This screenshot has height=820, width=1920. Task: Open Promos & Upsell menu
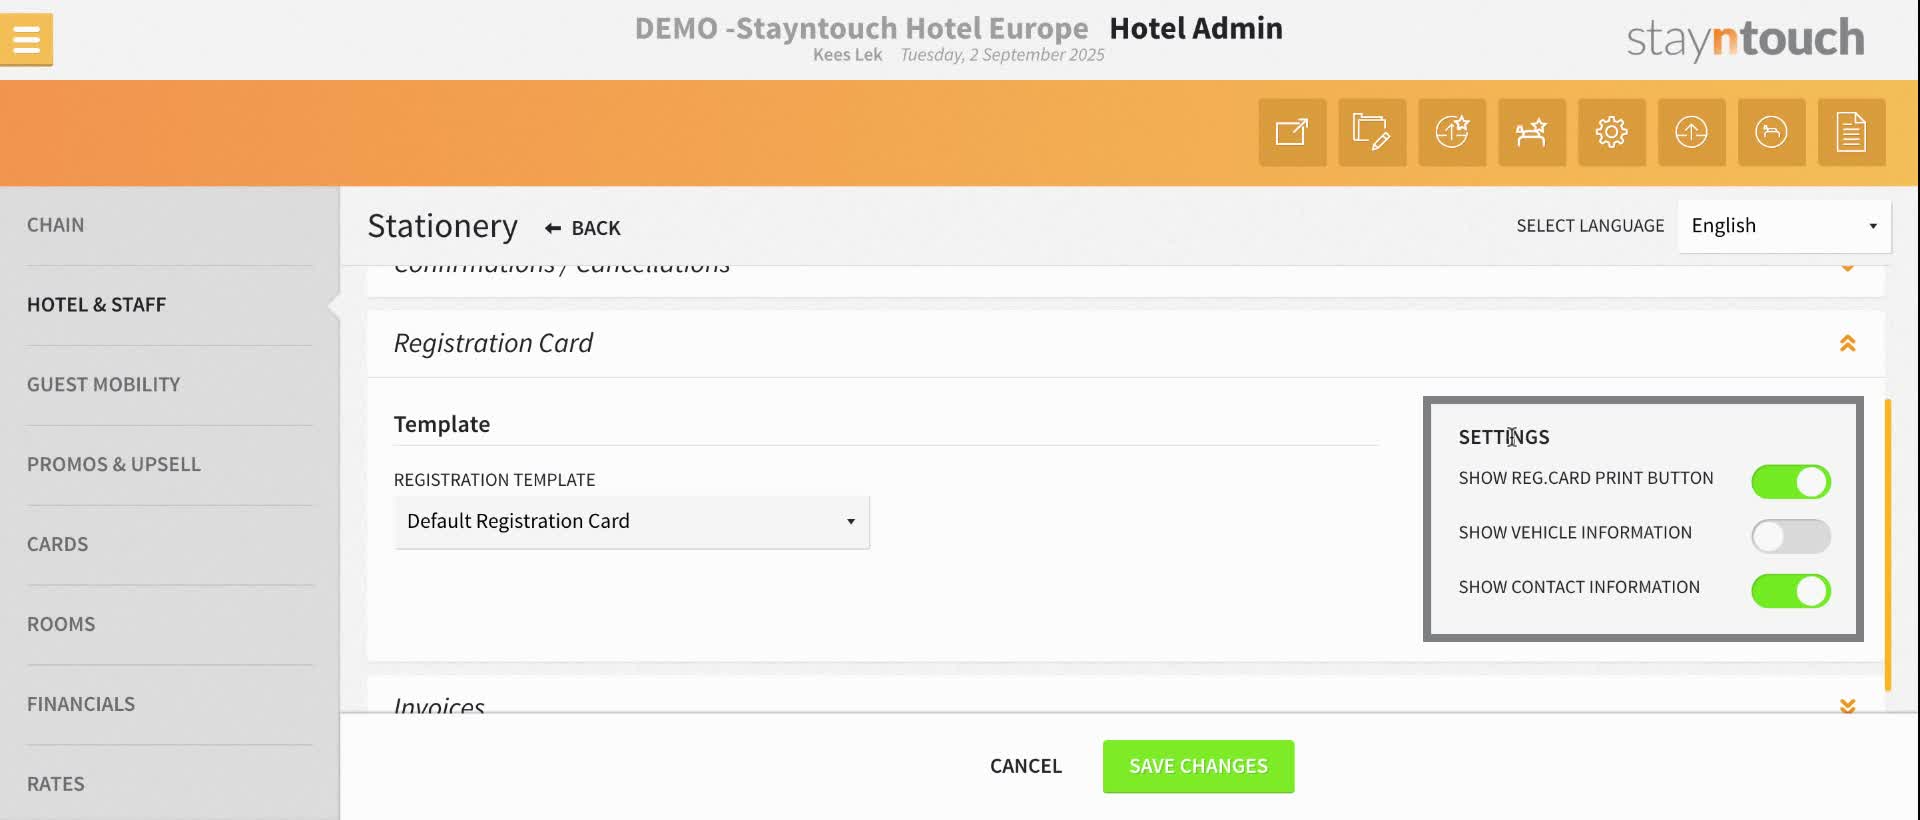(113, 465)
